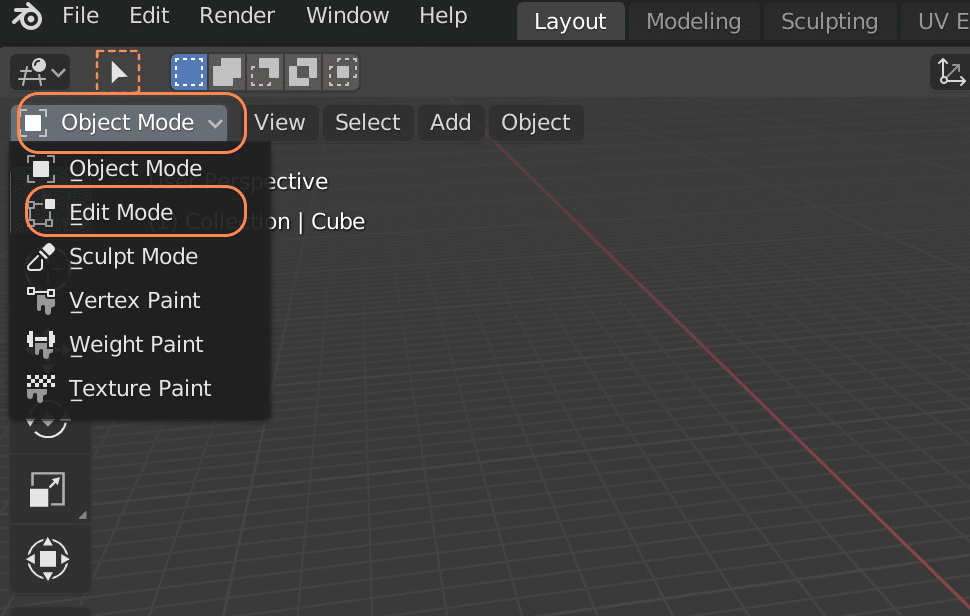Open the Help menu
The height and width of the screenshot is (616, 970).
443,15
